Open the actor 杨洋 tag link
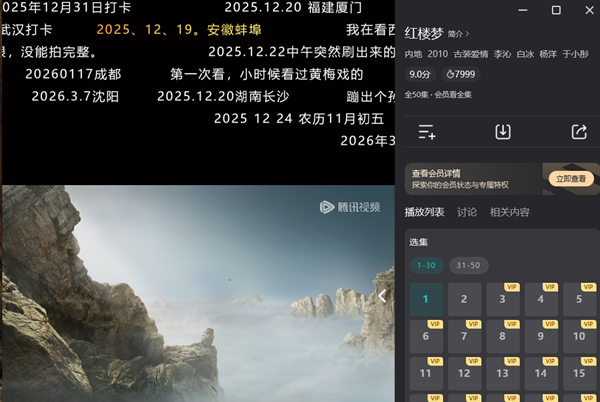 (x=548, y=54)
